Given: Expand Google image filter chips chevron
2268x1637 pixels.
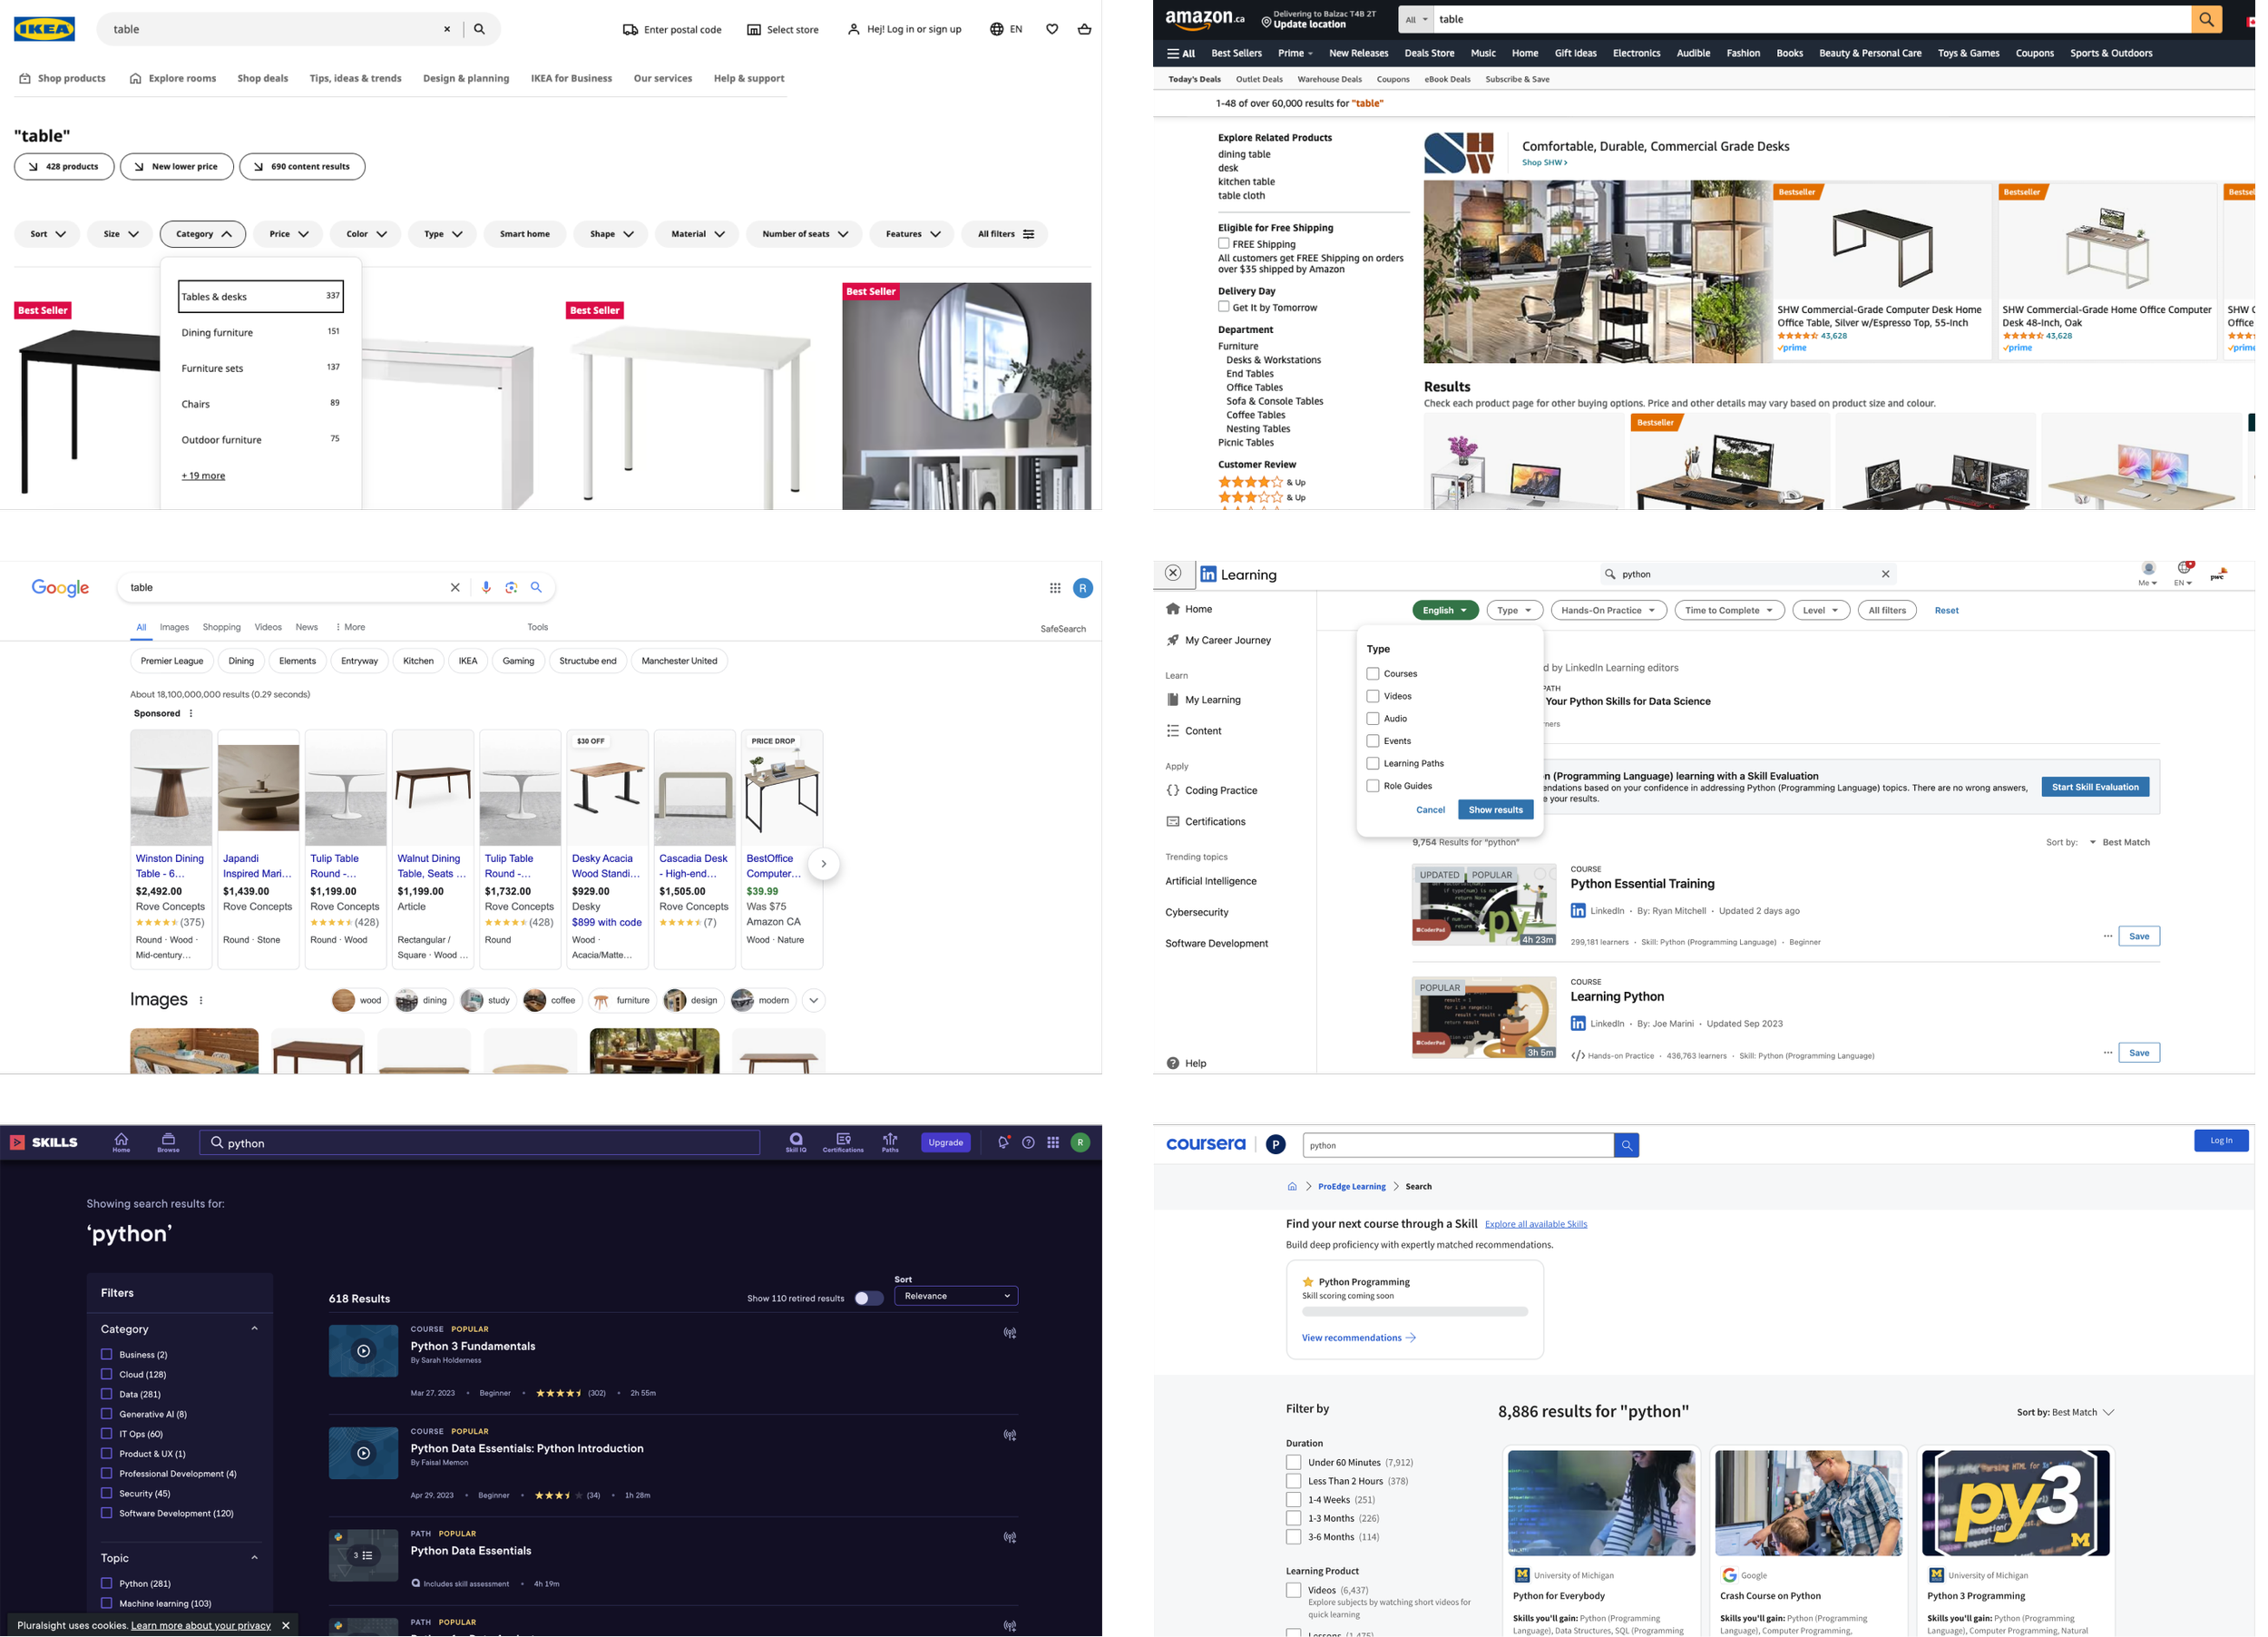Looking at the screenshot, I should (x=813, y=1000).
